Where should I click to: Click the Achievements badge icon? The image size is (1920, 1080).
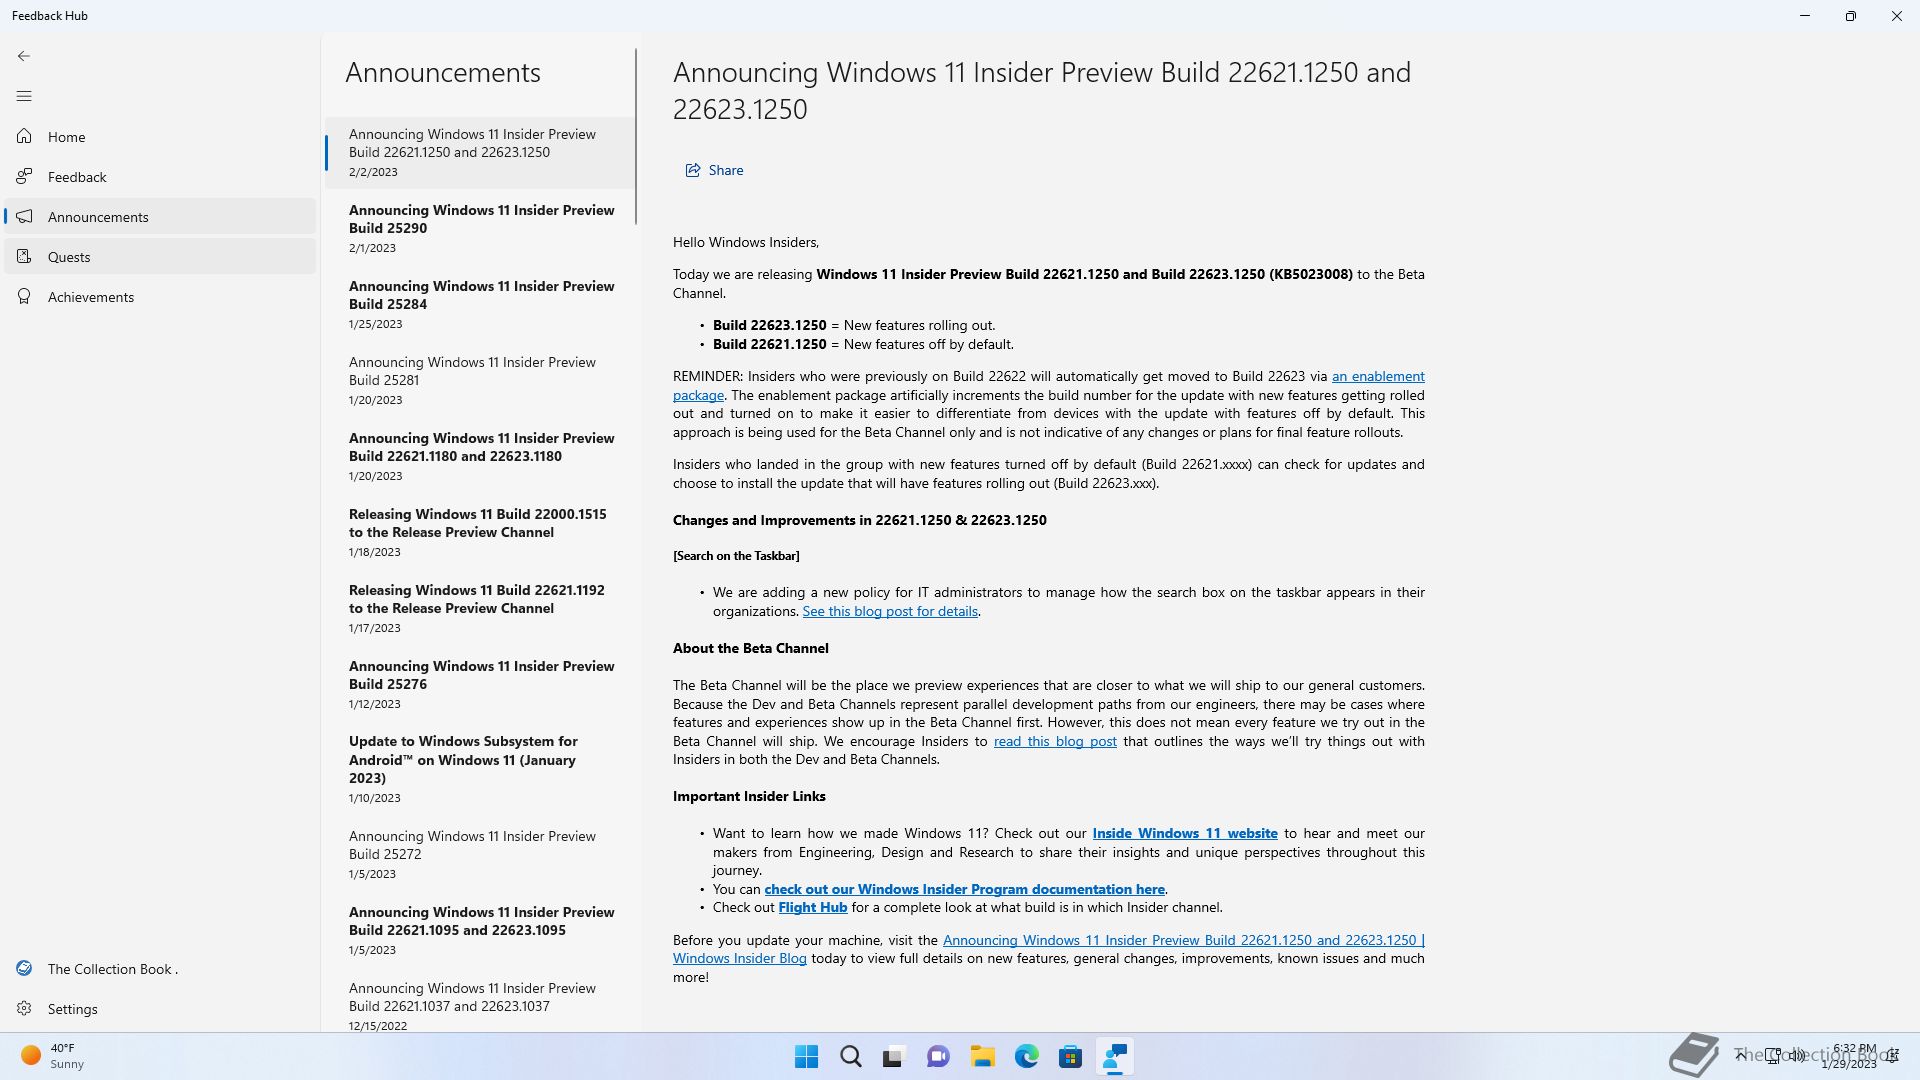(24, 296)
